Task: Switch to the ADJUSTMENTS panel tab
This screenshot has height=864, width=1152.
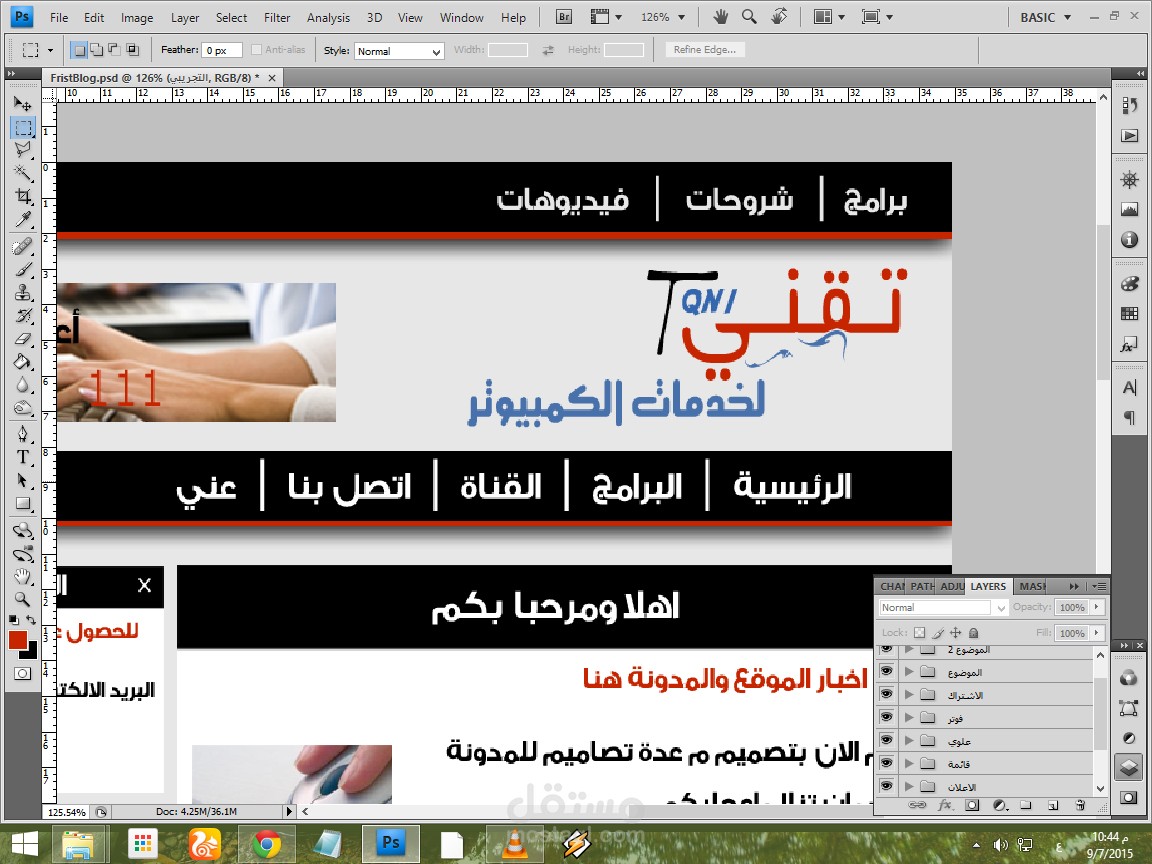Action: pyautogui.click(x=952, y=586)
